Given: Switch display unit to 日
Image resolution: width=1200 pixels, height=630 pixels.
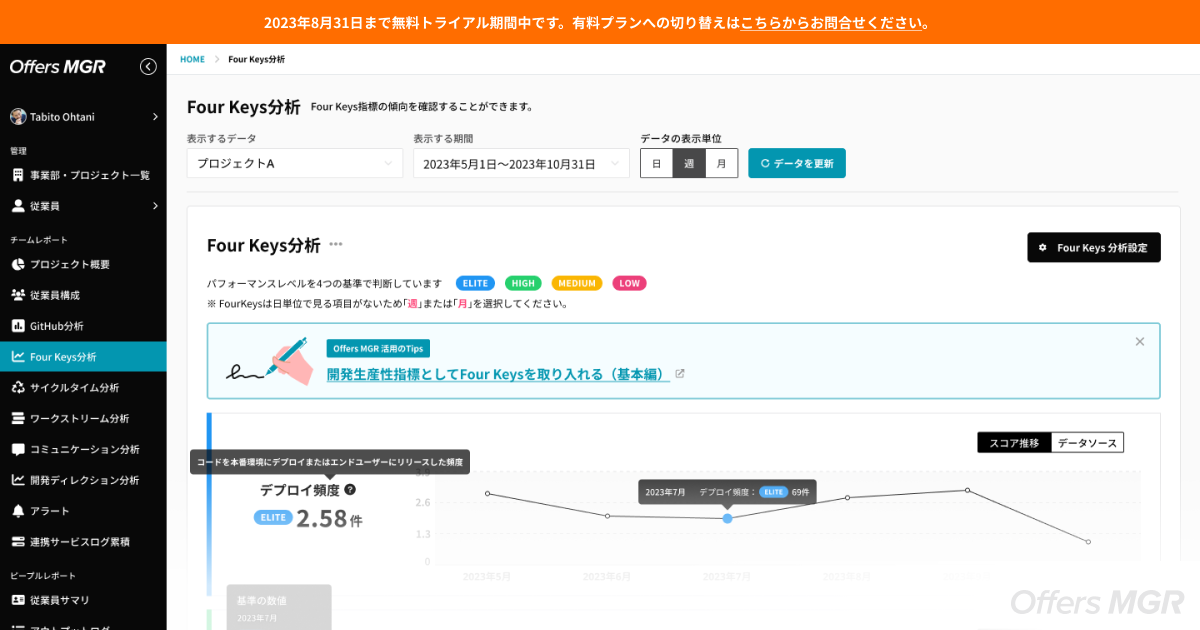Looking at the screenshot, I should (x=656, y=163).
